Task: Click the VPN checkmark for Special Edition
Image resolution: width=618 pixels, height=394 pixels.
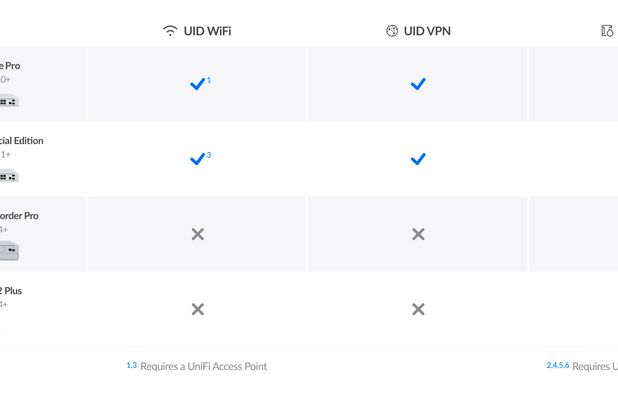Action: click(418, 159)
